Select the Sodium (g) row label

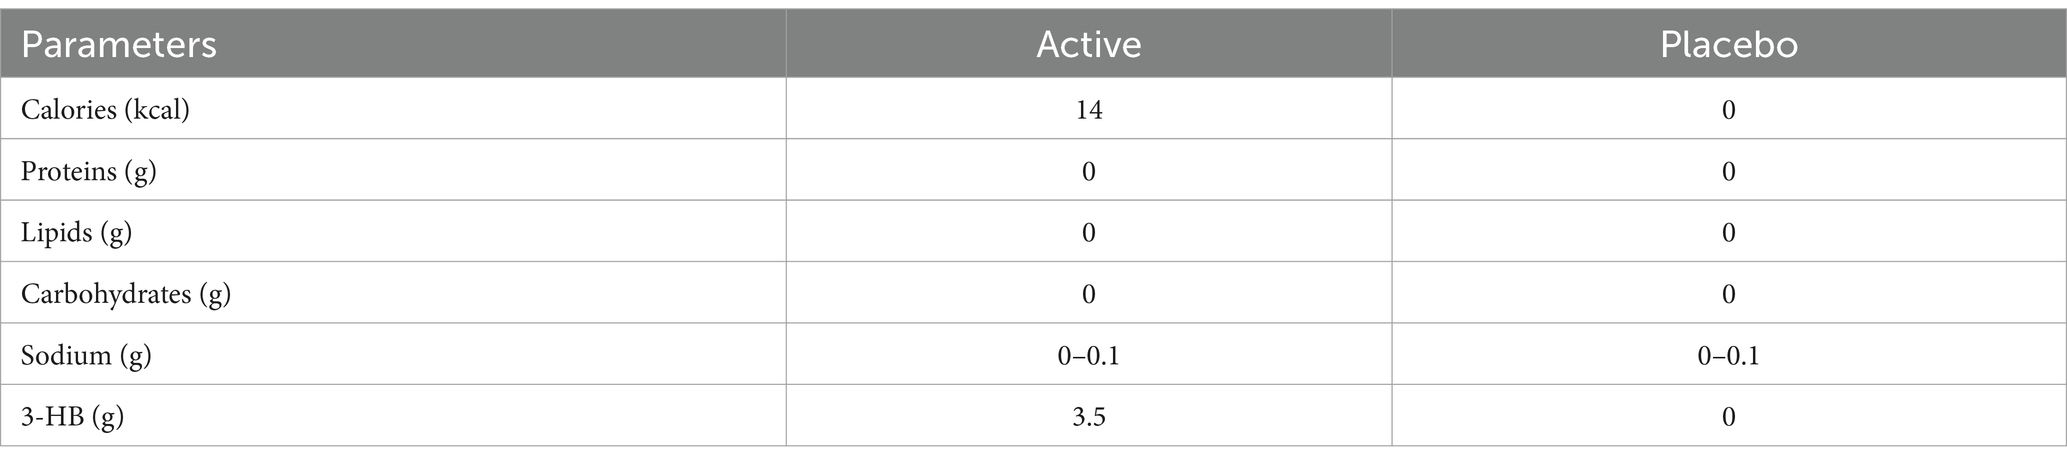pyautogui.click(x=86, y=356)
